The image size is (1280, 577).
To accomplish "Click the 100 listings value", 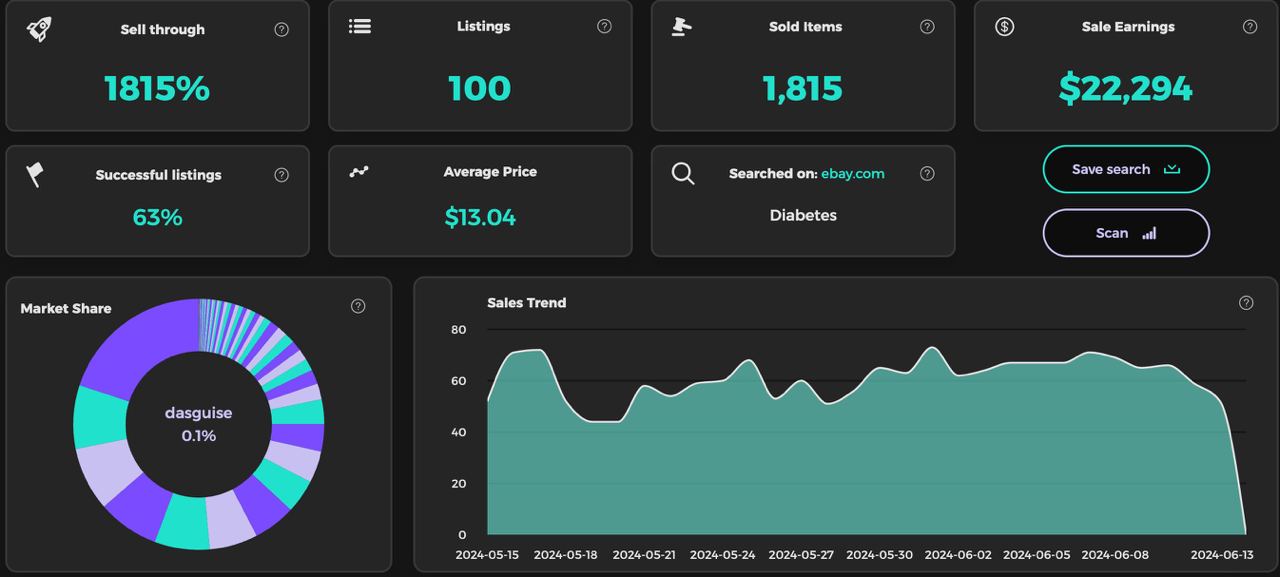I will 480,89.
